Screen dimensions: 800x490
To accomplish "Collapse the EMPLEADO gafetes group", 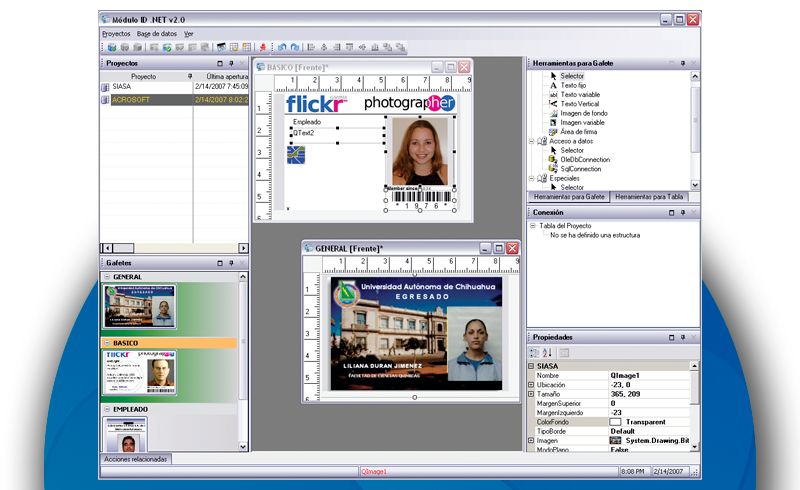I will (107, 409).
